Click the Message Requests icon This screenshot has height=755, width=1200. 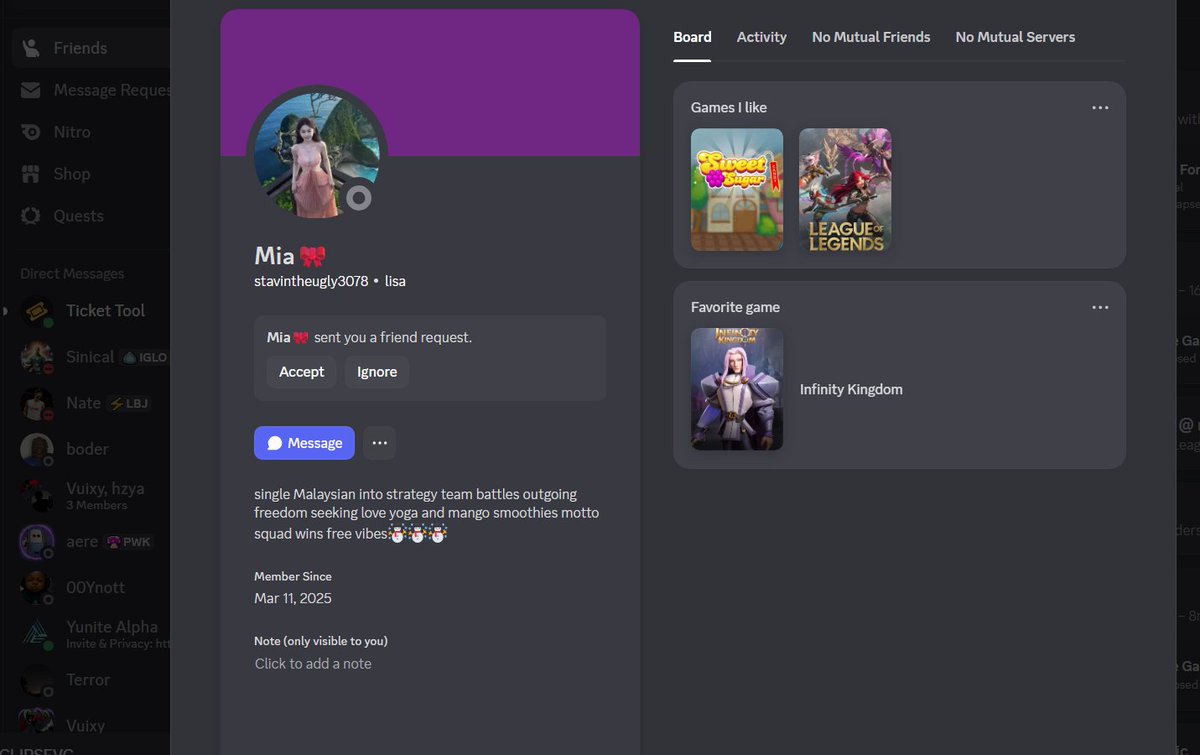coord(30,90)
